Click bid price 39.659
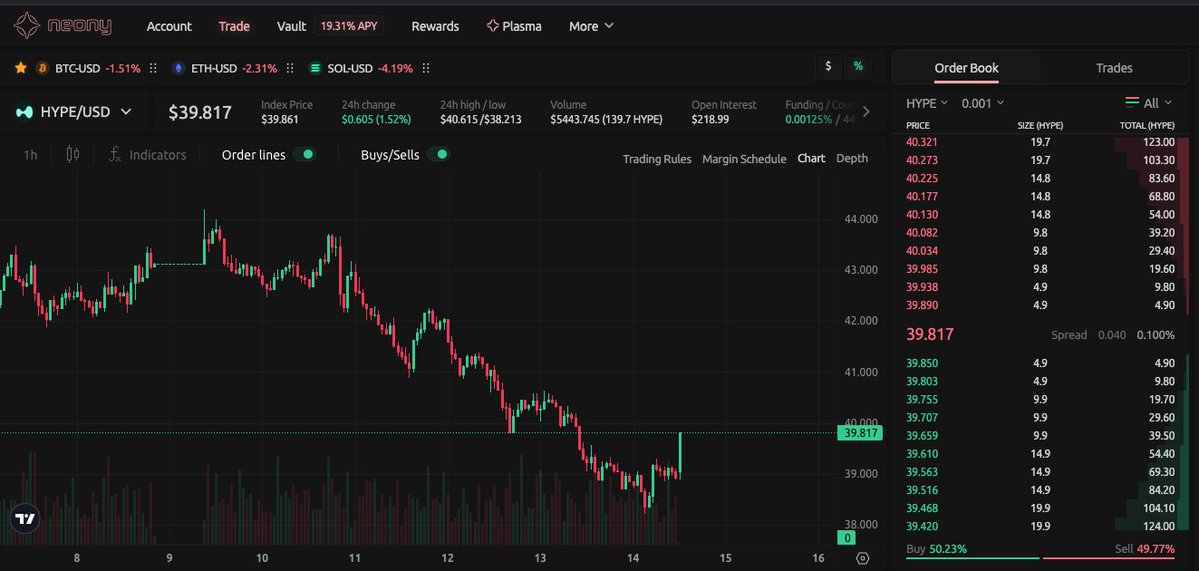Viewport: 1199px width, 571px height. [921, 436]
